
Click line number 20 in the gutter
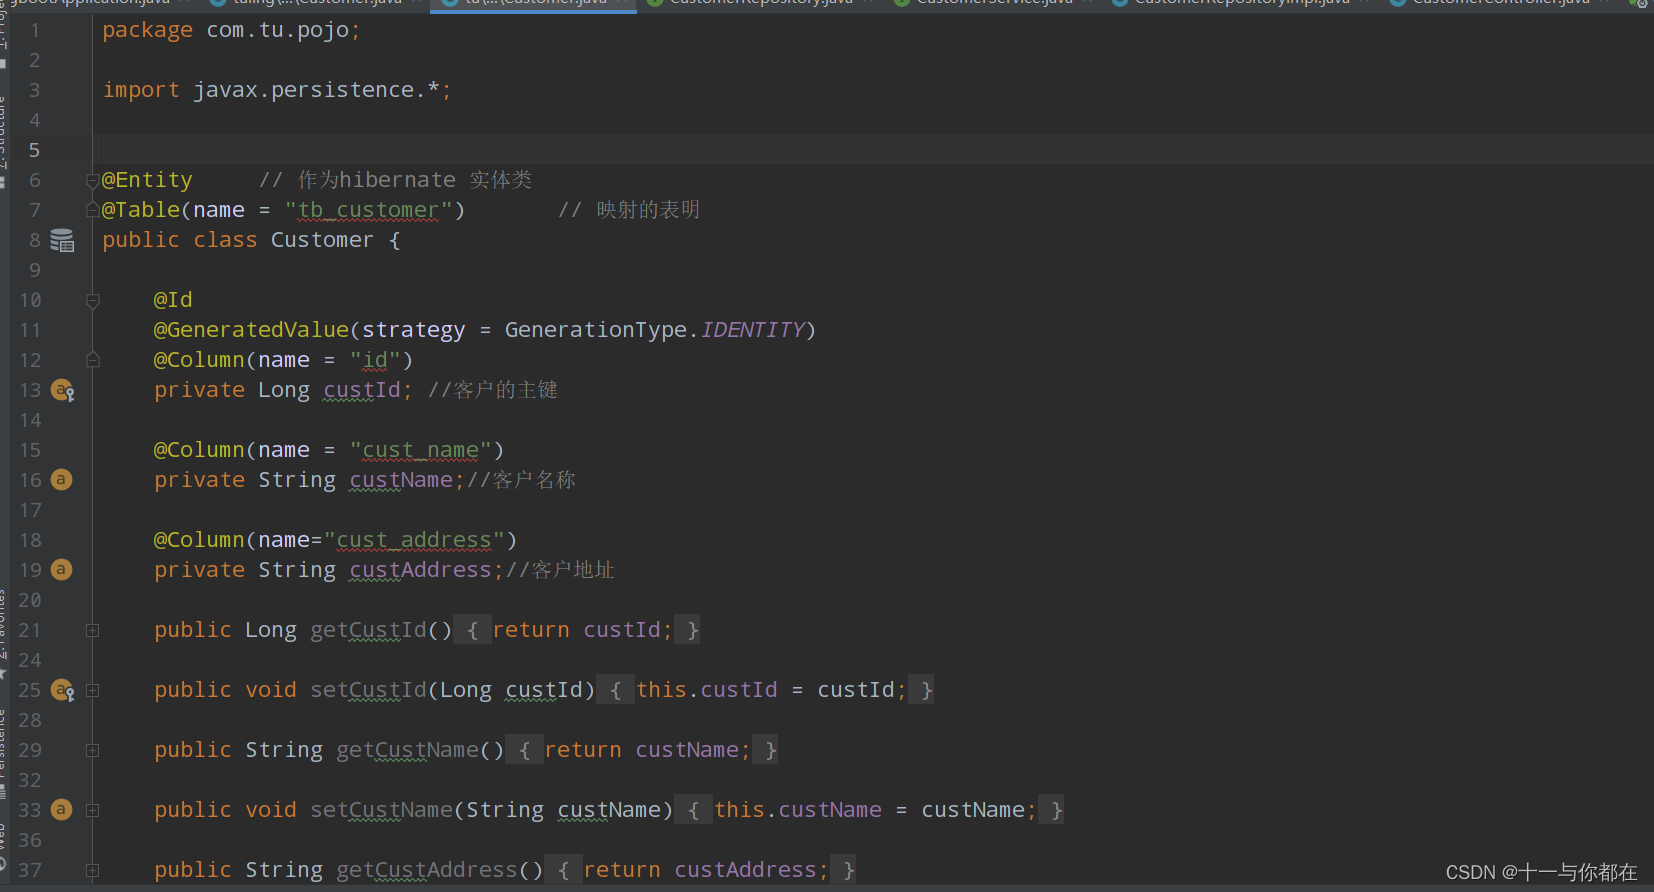pos(30,600)
